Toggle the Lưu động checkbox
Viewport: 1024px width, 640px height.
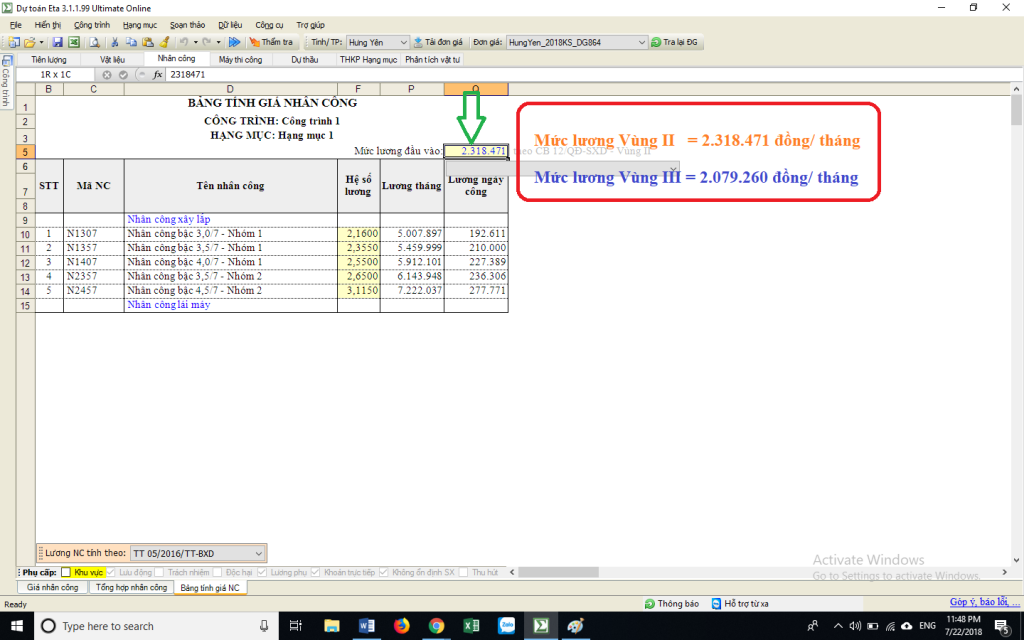click(x=111, y=572)
